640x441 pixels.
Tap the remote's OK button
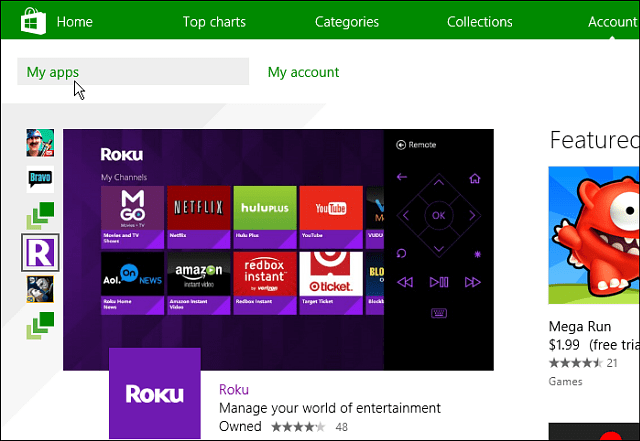[x=439, y=216]
